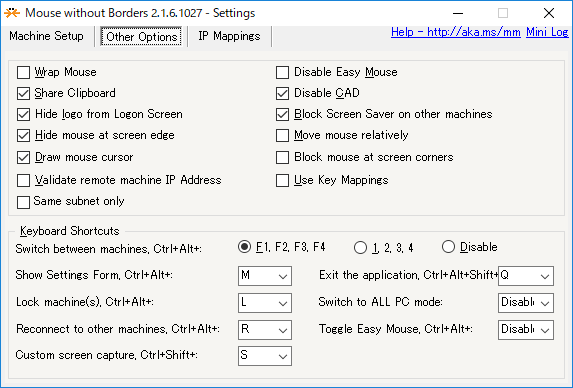Click 'Switch between machines, Ctrl+Alt+:' label
Image resolution: width=573 pixels, height=388 pixels.
click(109, 249)
